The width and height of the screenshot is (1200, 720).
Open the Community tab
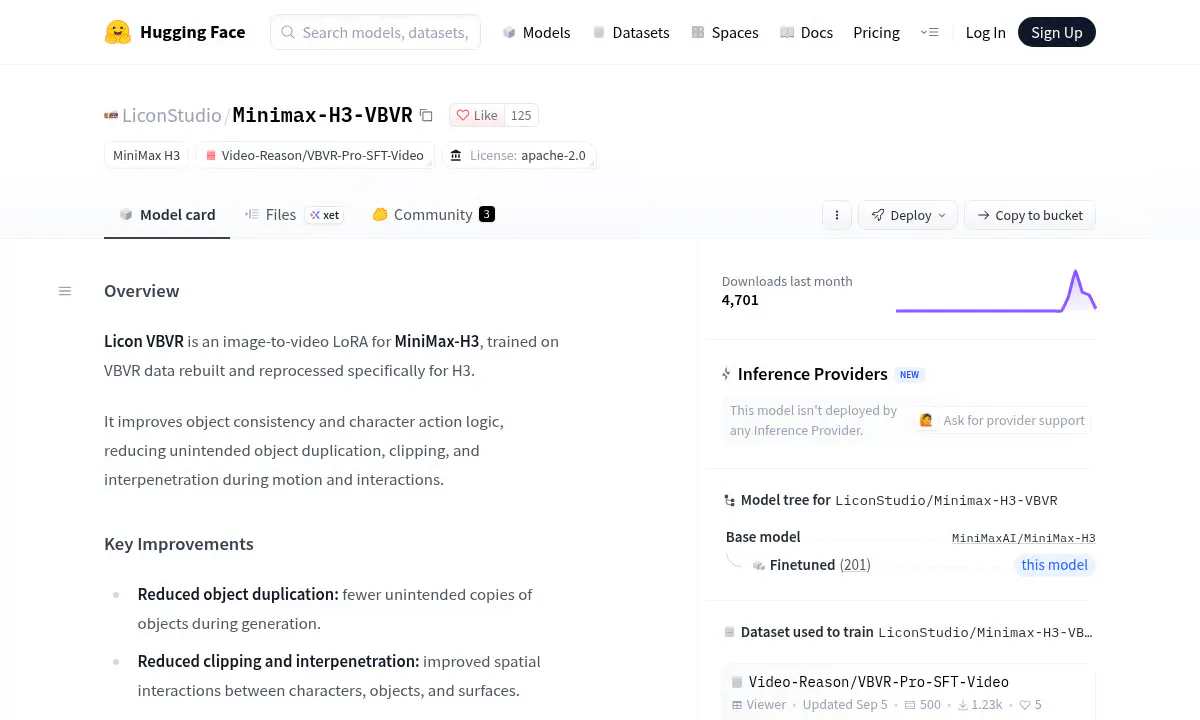[433, 214]
